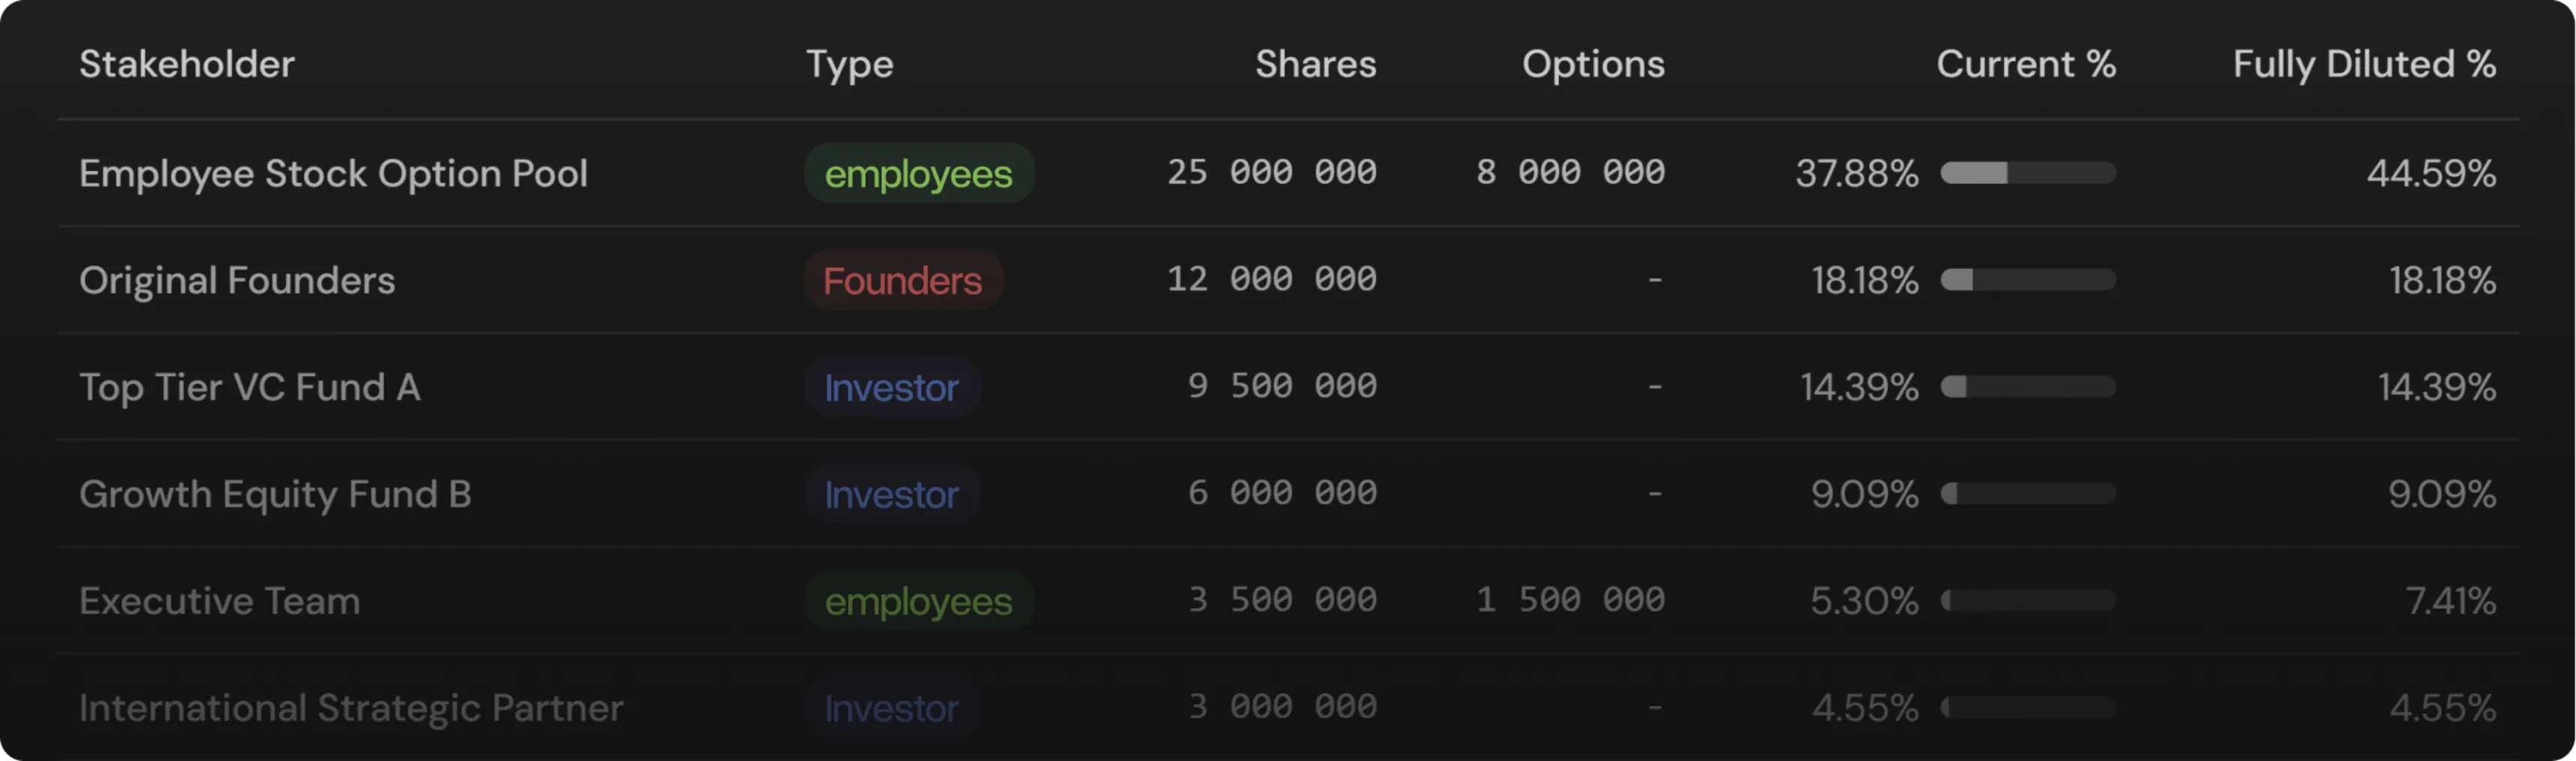Screen dimensions: 2576x761
Task: Select the Growth Equity Fund B name
Action: 275,494
